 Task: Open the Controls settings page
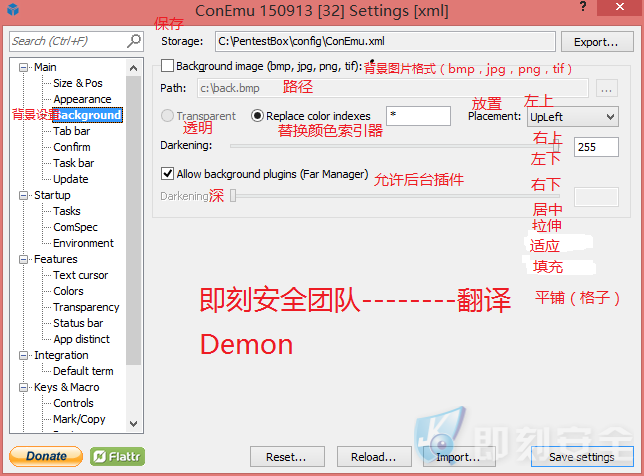[73, 403]
